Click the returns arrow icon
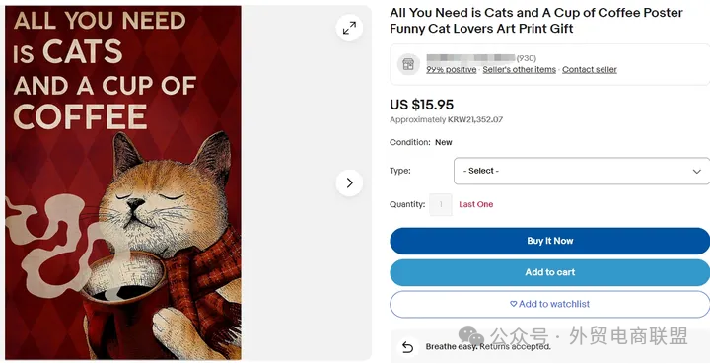This screenshot has height=364, width=710. pyautogui.click(x=407, y=347)
